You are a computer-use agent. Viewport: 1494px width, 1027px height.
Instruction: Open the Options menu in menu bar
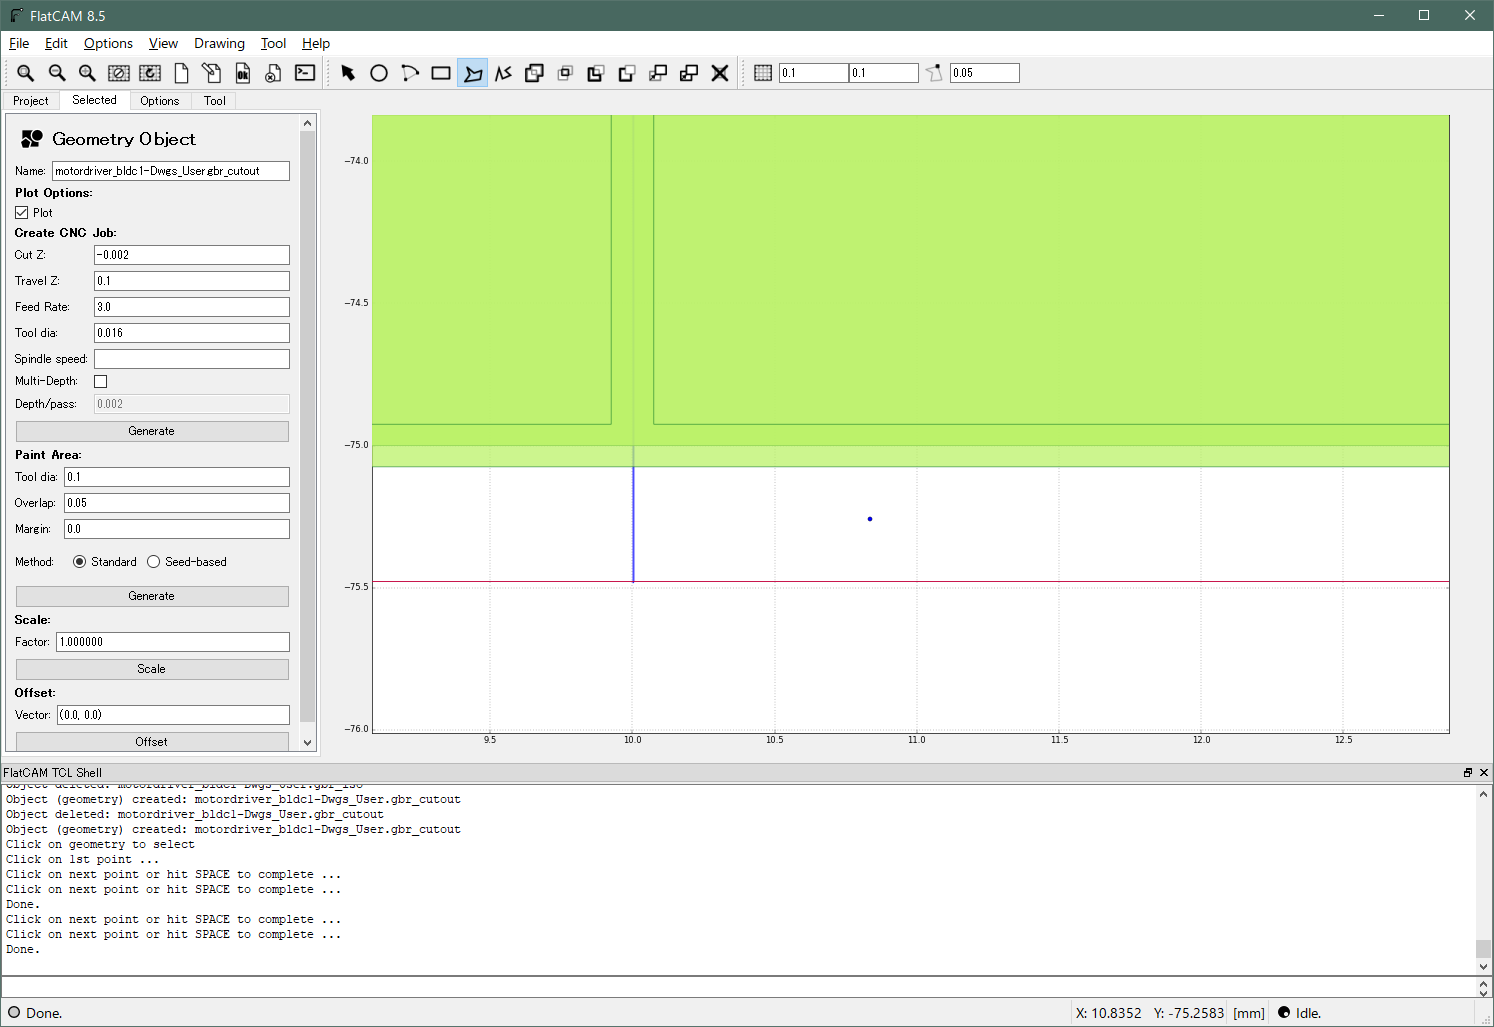[x=108, y=43]
